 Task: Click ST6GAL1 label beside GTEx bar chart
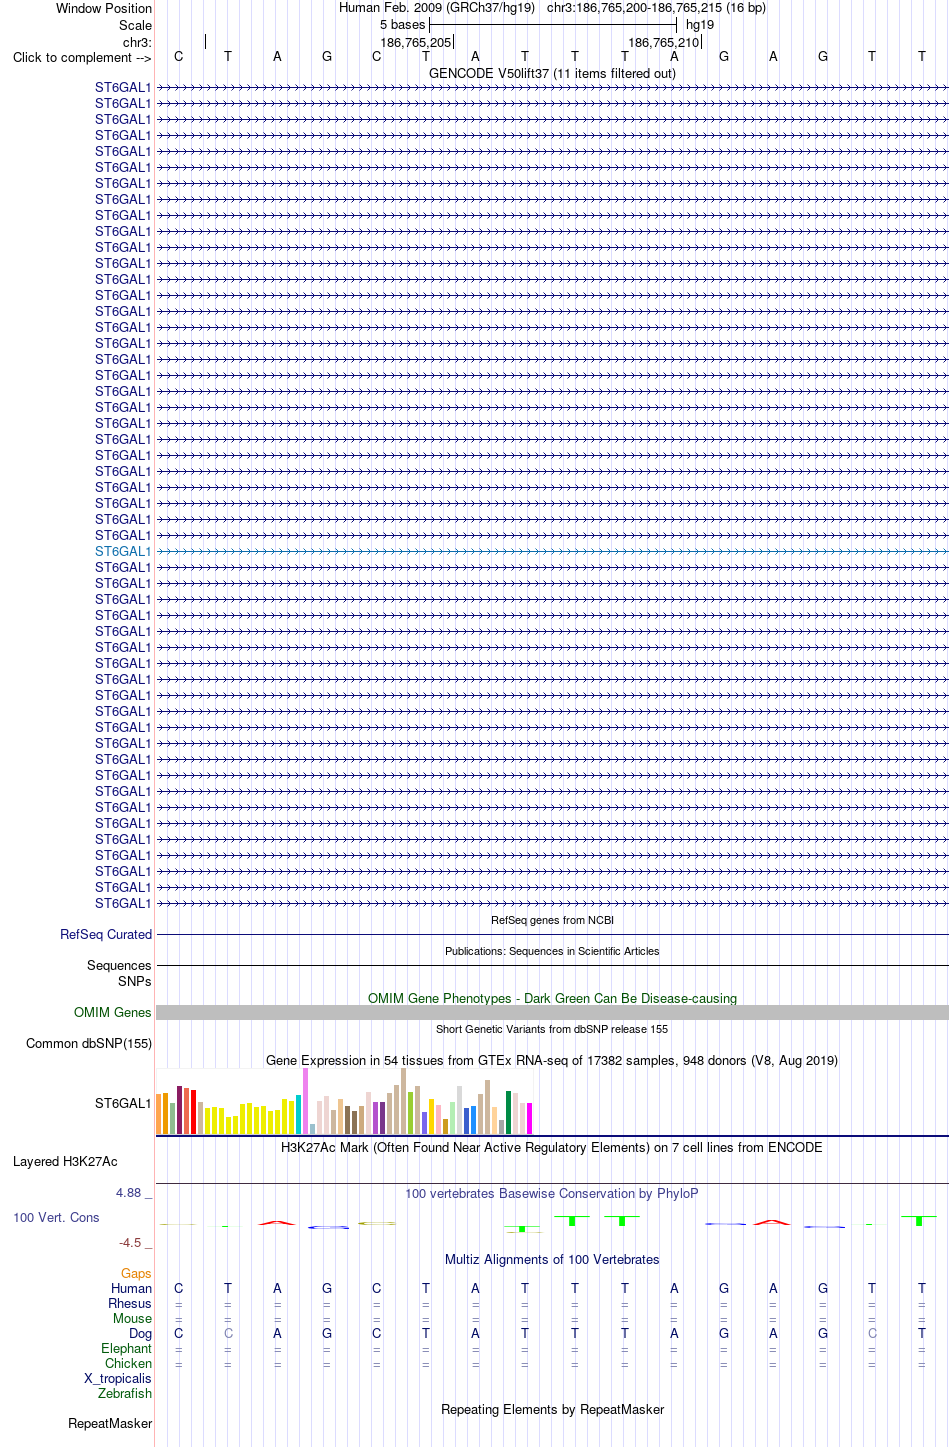click(x=123, y=1103)
